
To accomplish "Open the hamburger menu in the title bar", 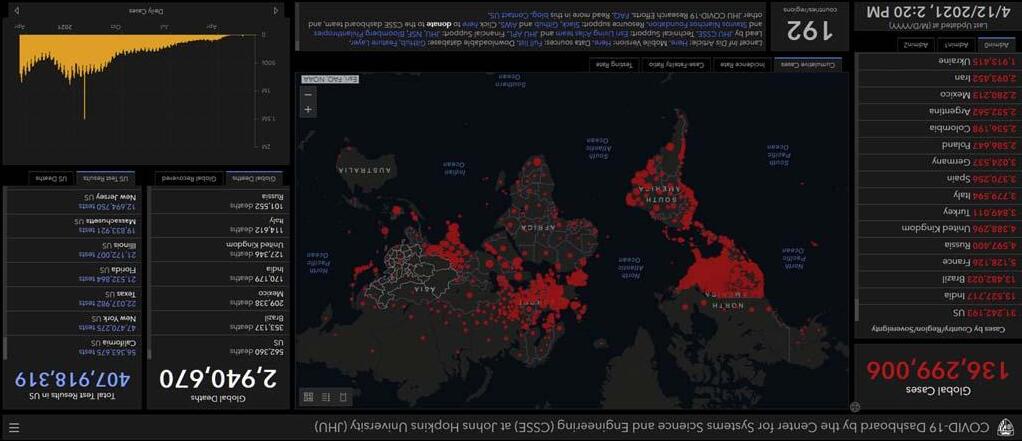I will tap(14, 428).
